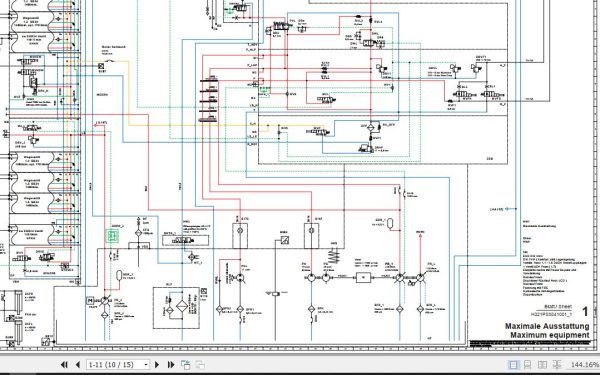Click the ALF filter dashed box

tap(176, 308)
